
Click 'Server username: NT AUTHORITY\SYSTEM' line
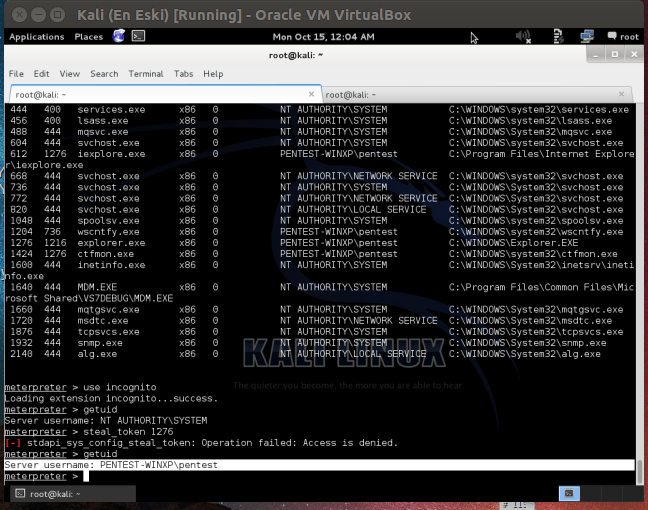(x=106, y=420)
